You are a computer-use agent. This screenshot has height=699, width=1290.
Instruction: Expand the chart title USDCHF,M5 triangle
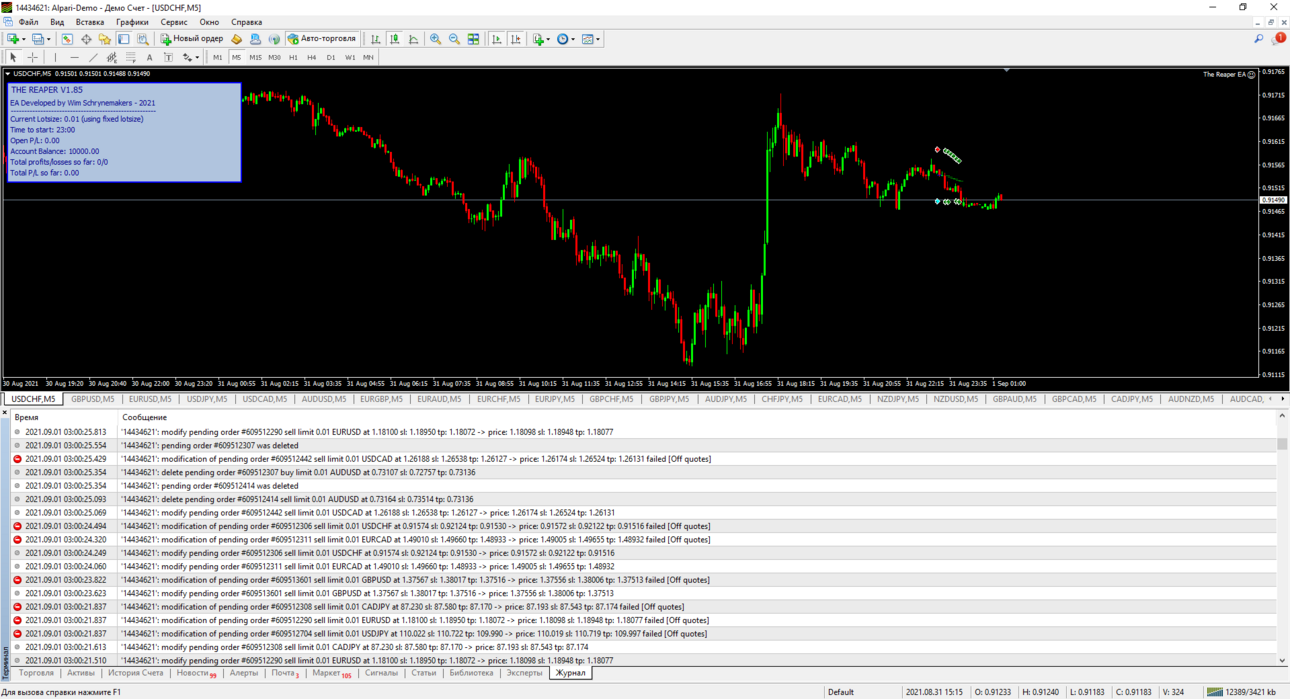[x=8, y=74]
